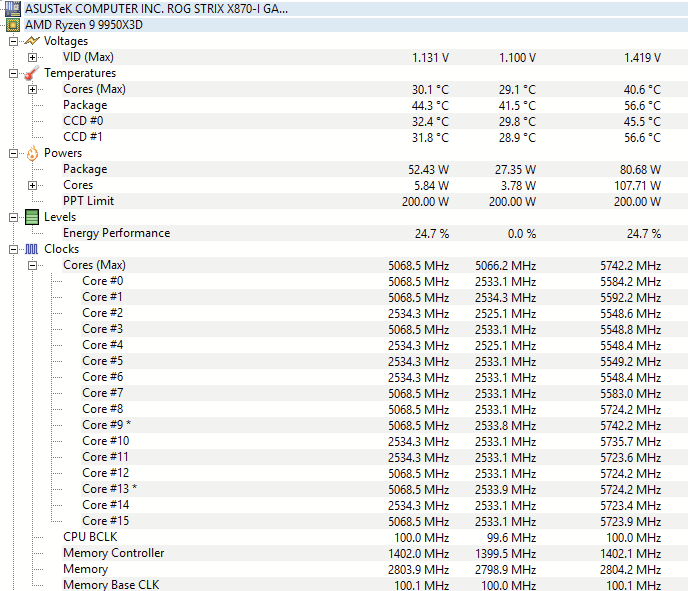Expand the Cores node under Powers

pyautogui.click(x=32, y=185)
